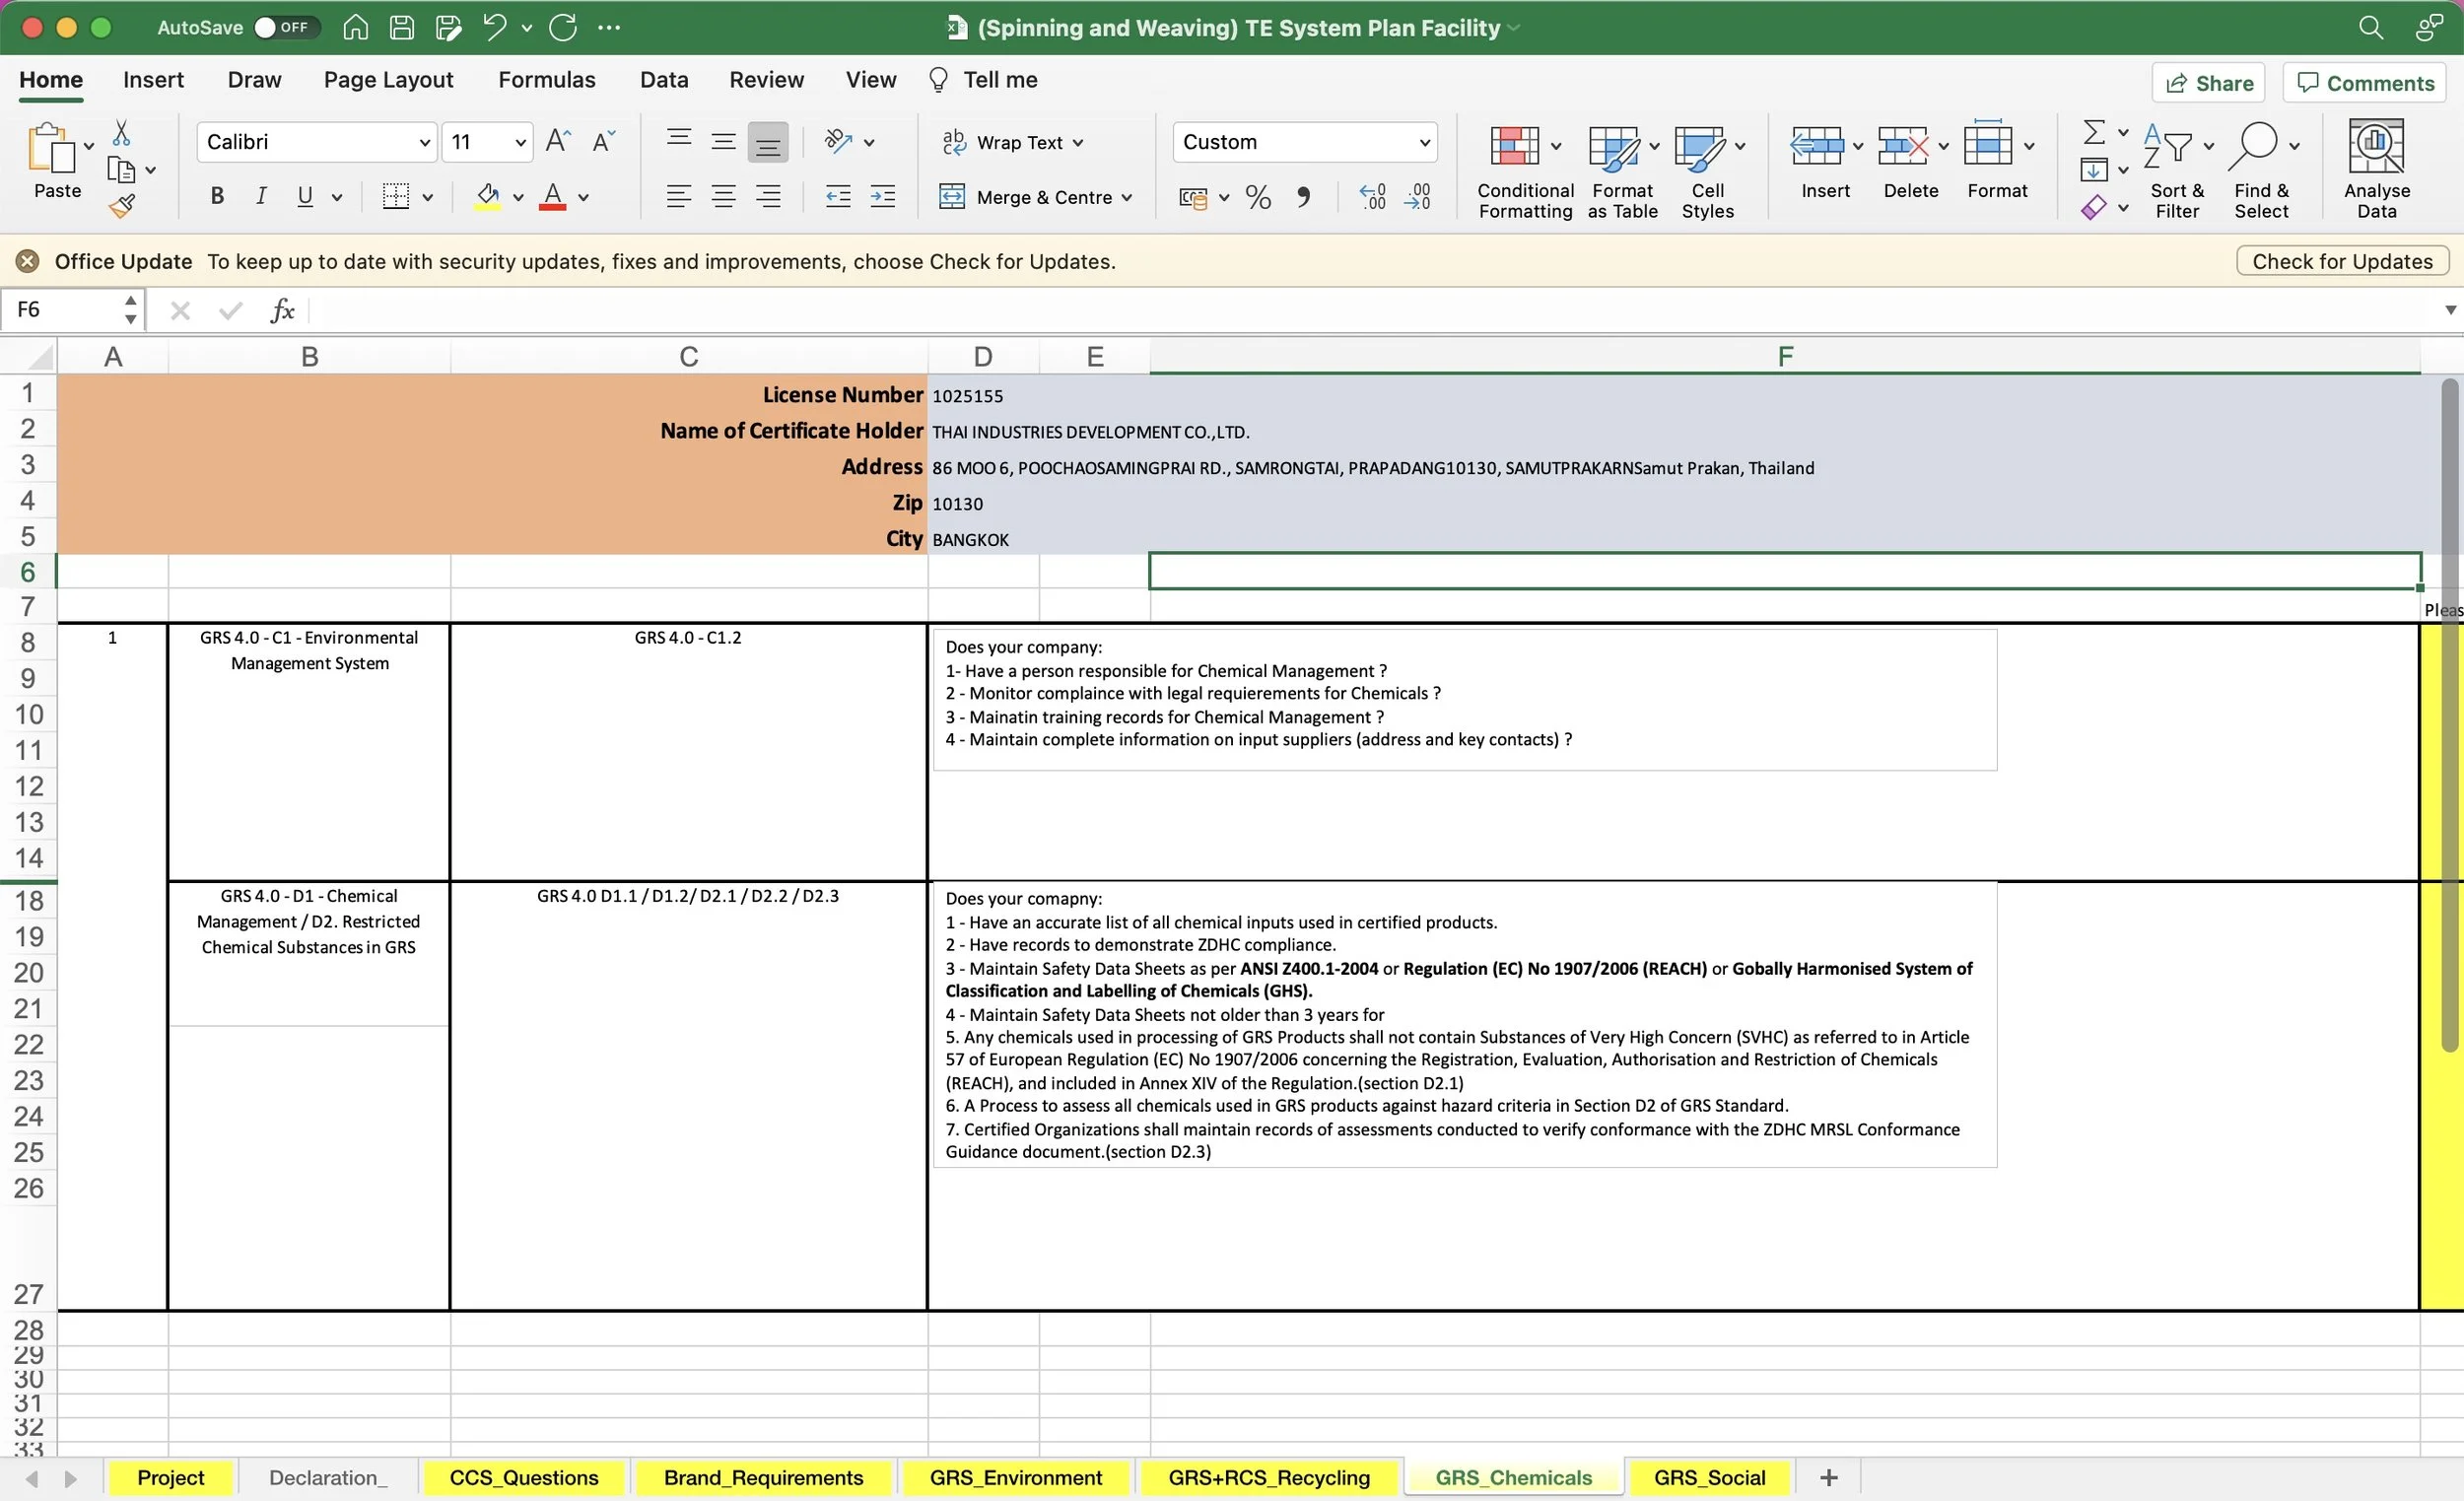Click the AutoSum sigma icon
Screen dimensions: 2464x1501
(2094, 132)
